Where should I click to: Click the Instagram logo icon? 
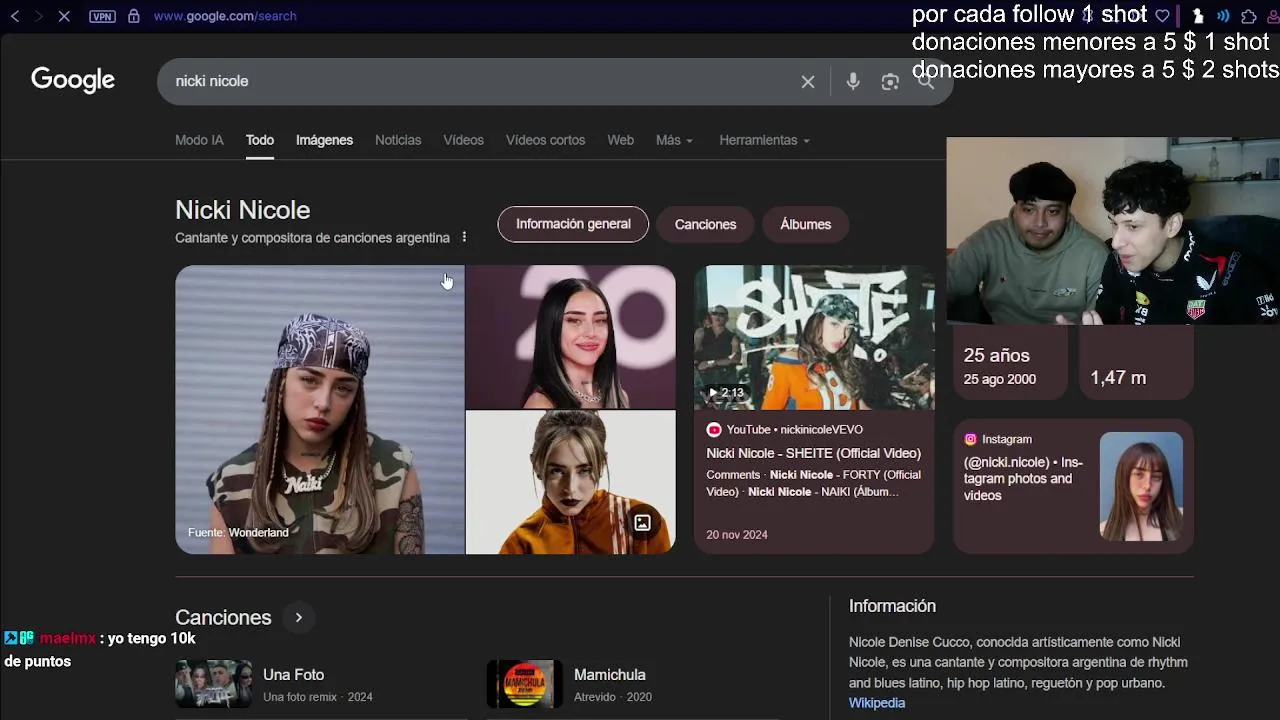(970, 439)
